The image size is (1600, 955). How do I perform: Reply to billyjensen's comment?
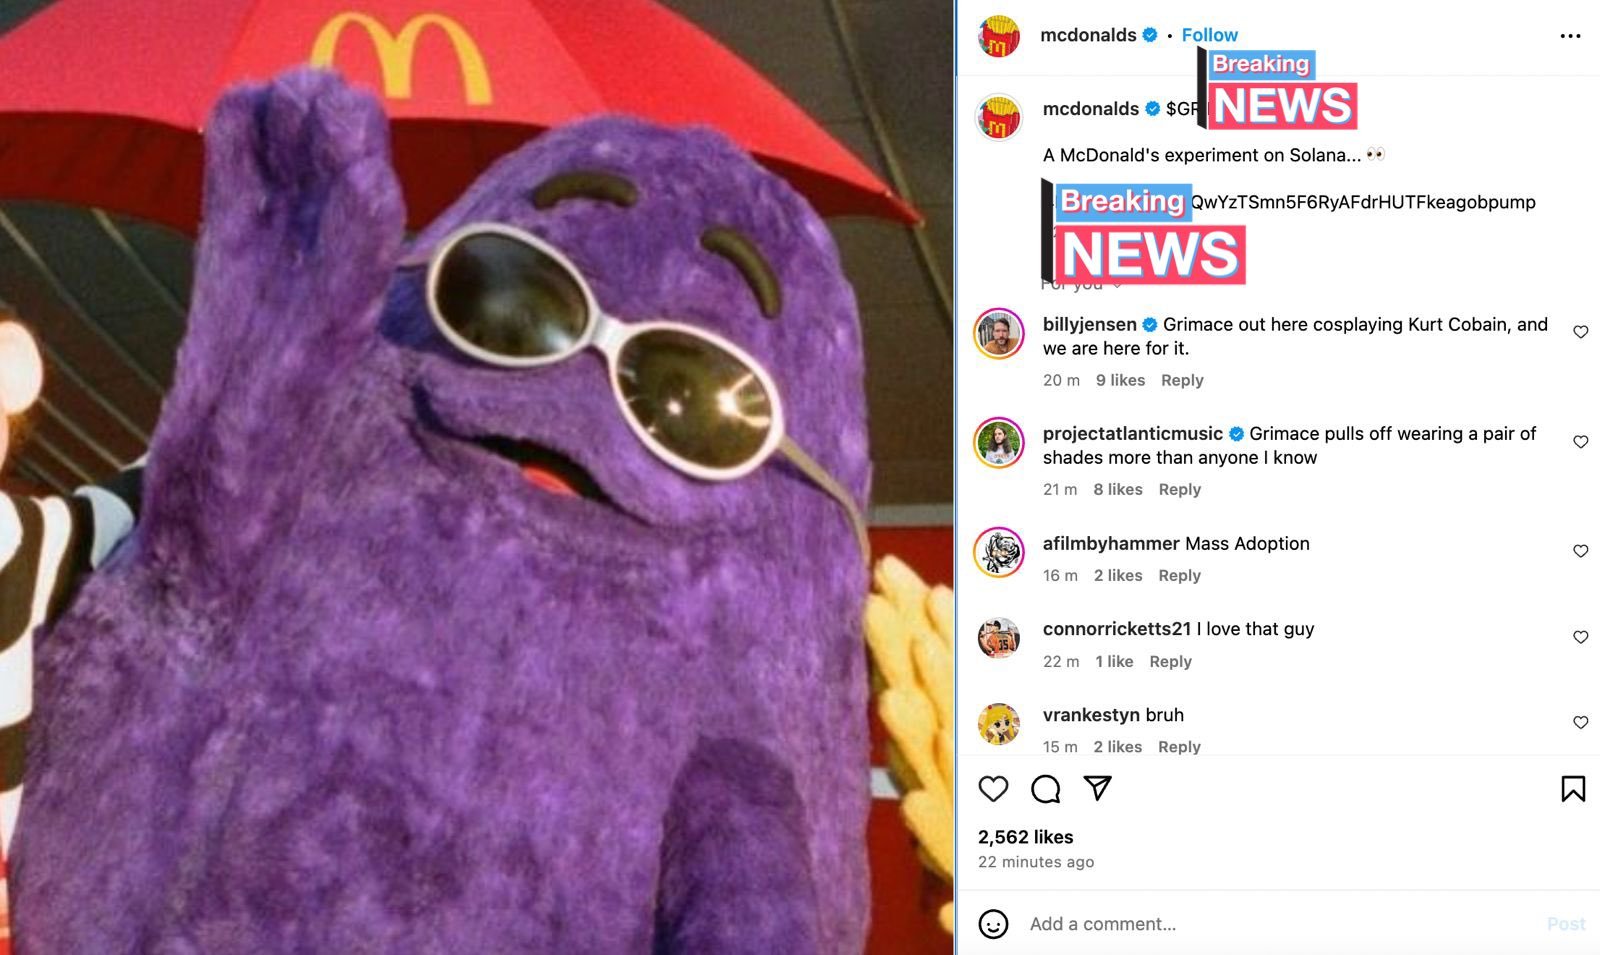[1182, 380]
